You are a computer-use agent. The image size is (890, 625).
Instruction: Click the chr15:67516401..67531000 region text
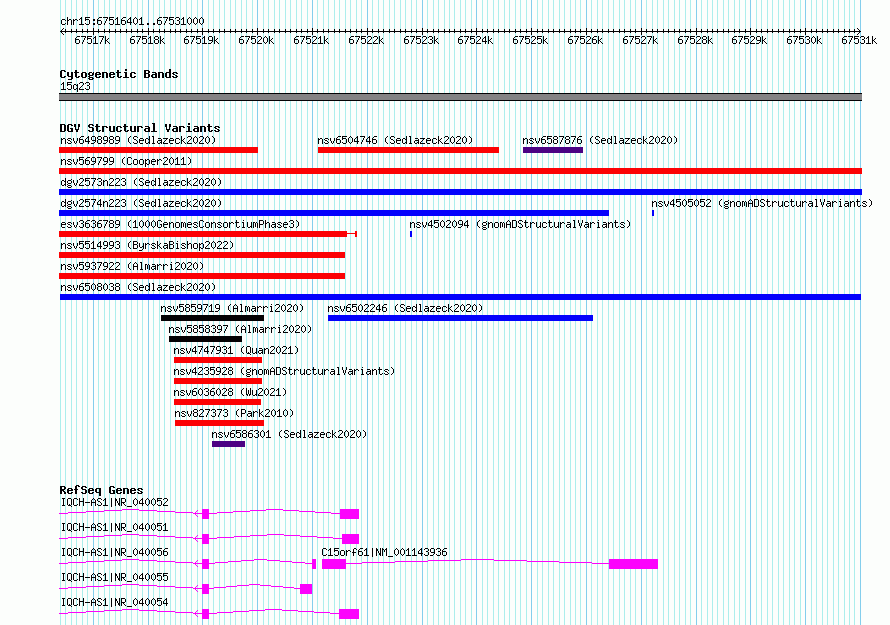[132, 21]
